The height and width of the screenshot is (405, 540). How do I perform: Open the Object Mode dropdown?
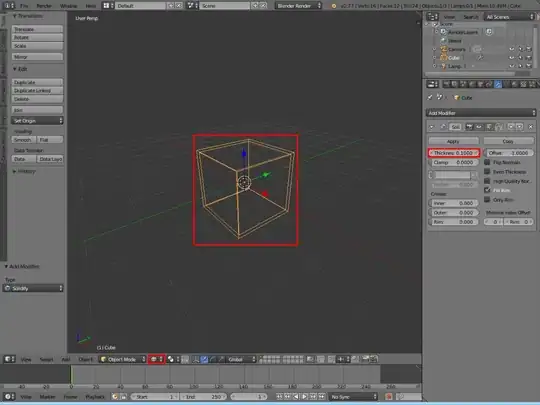click(123, 359)
